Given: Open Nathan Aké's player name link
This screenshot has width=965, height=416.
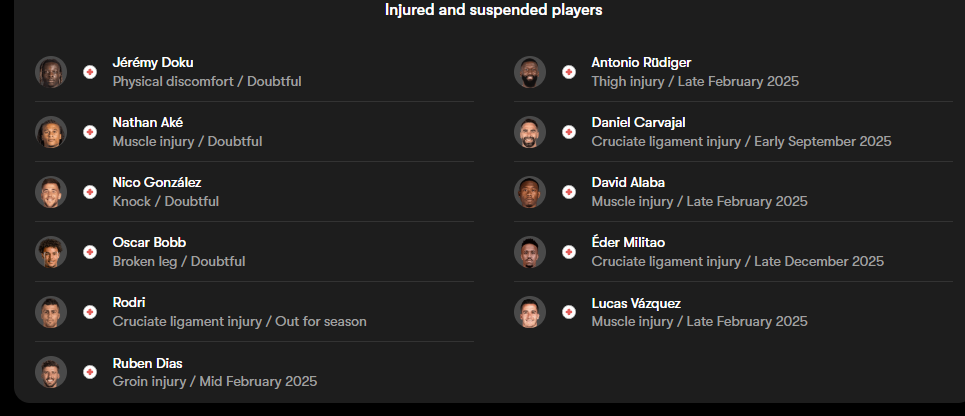Looking at the screenshot, I should tap(147, 122).
